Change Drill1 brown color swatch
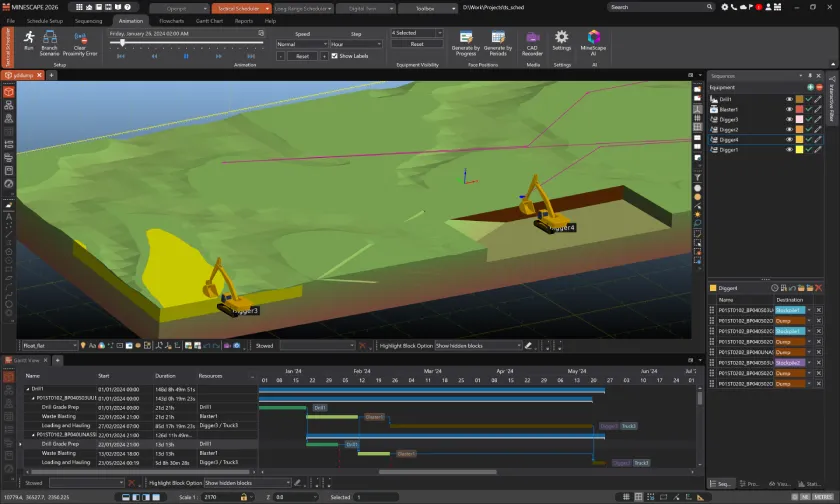 click(x=799, y=99)
